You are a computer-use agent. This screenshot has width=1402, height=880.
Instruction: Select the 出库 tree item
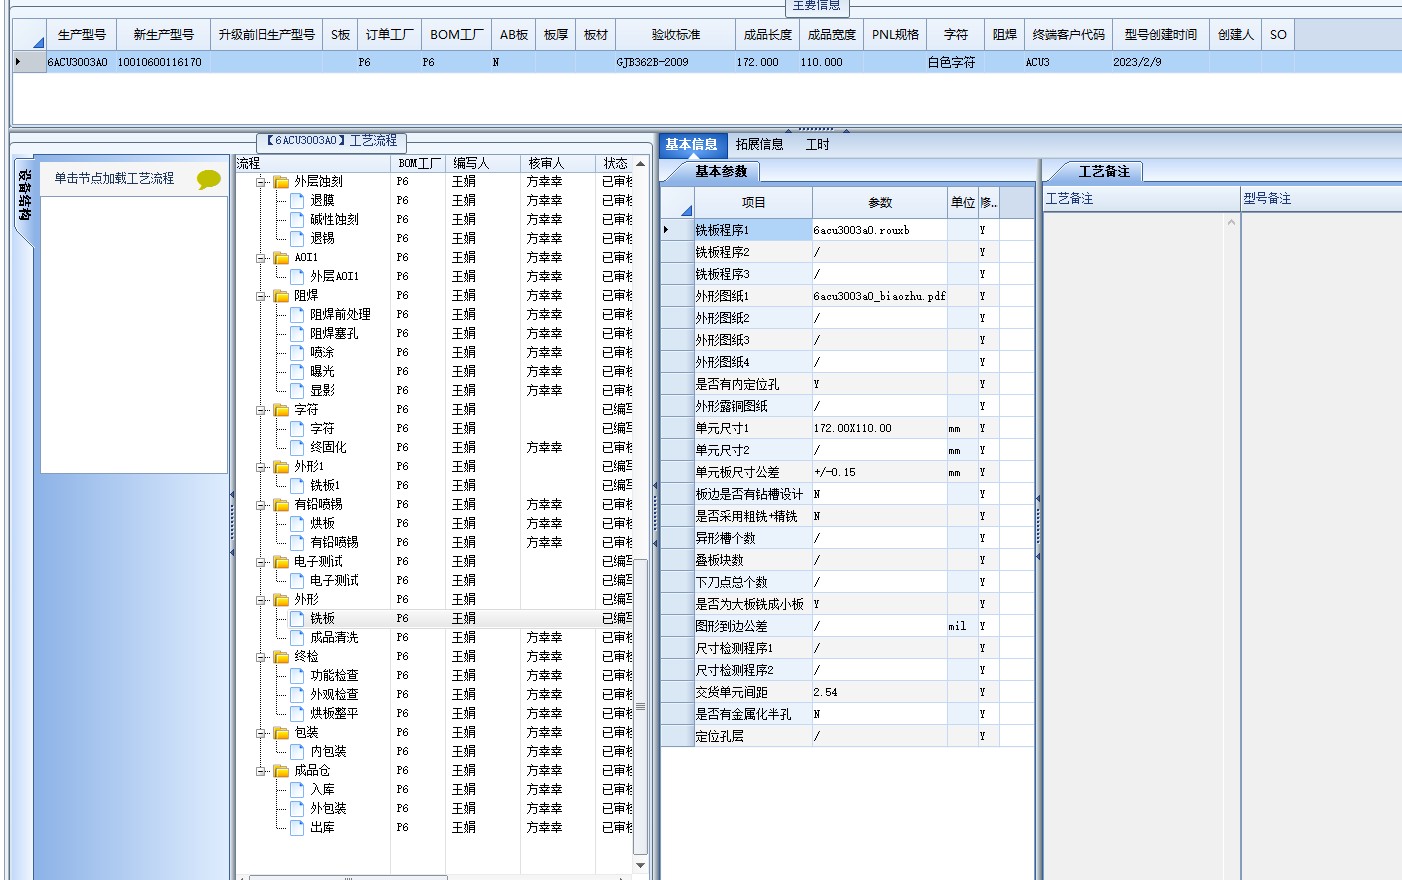coord(321,827)
